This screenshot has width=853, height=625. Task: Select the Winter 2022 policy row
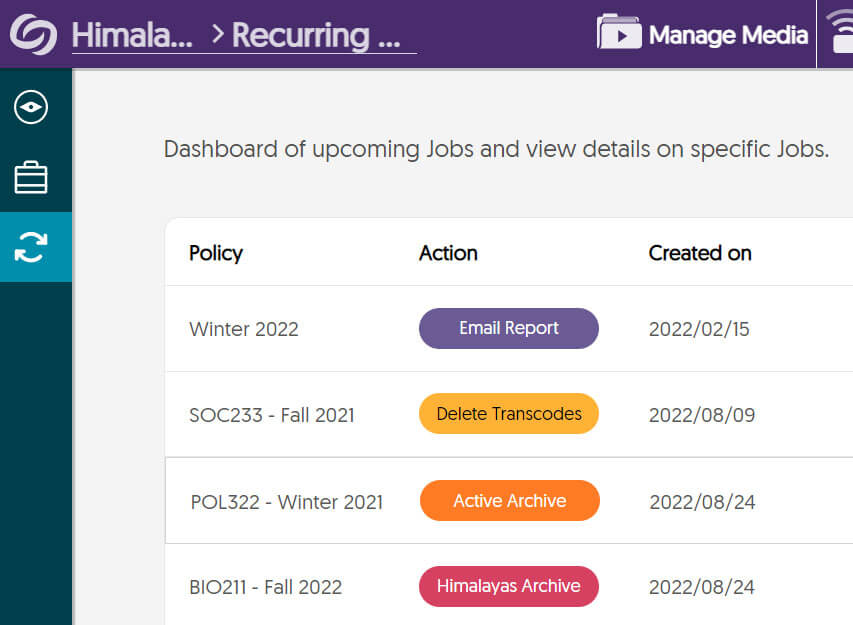click(x=509, y=329)
